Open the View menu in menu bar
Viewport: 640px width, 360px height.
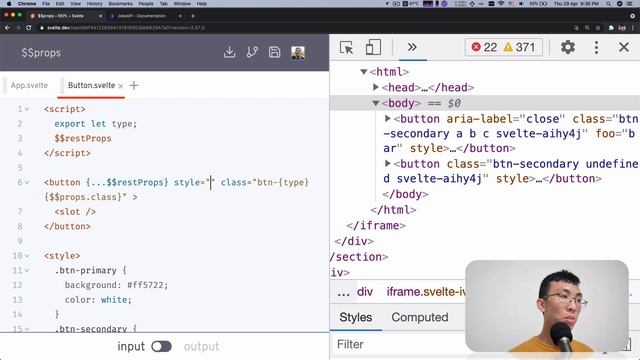click(x=76, y=4)
